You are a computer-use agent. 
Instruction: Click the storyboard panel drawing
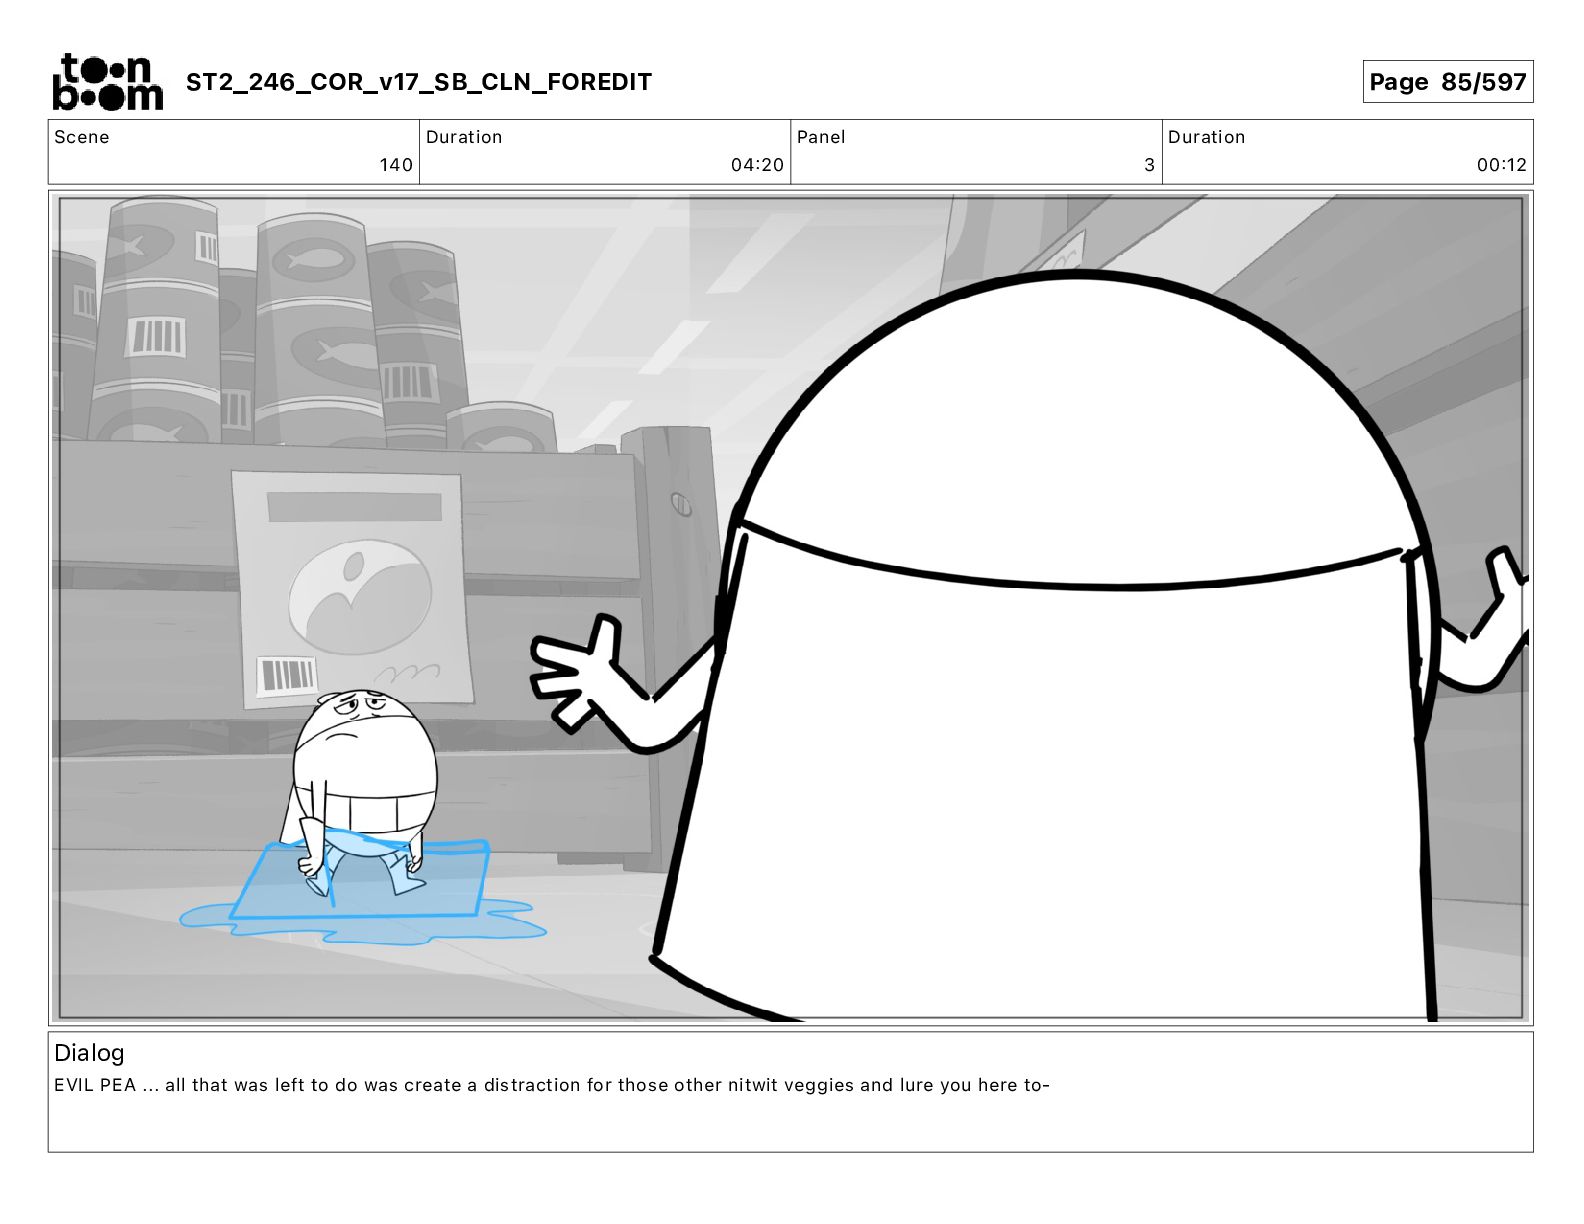791,608
